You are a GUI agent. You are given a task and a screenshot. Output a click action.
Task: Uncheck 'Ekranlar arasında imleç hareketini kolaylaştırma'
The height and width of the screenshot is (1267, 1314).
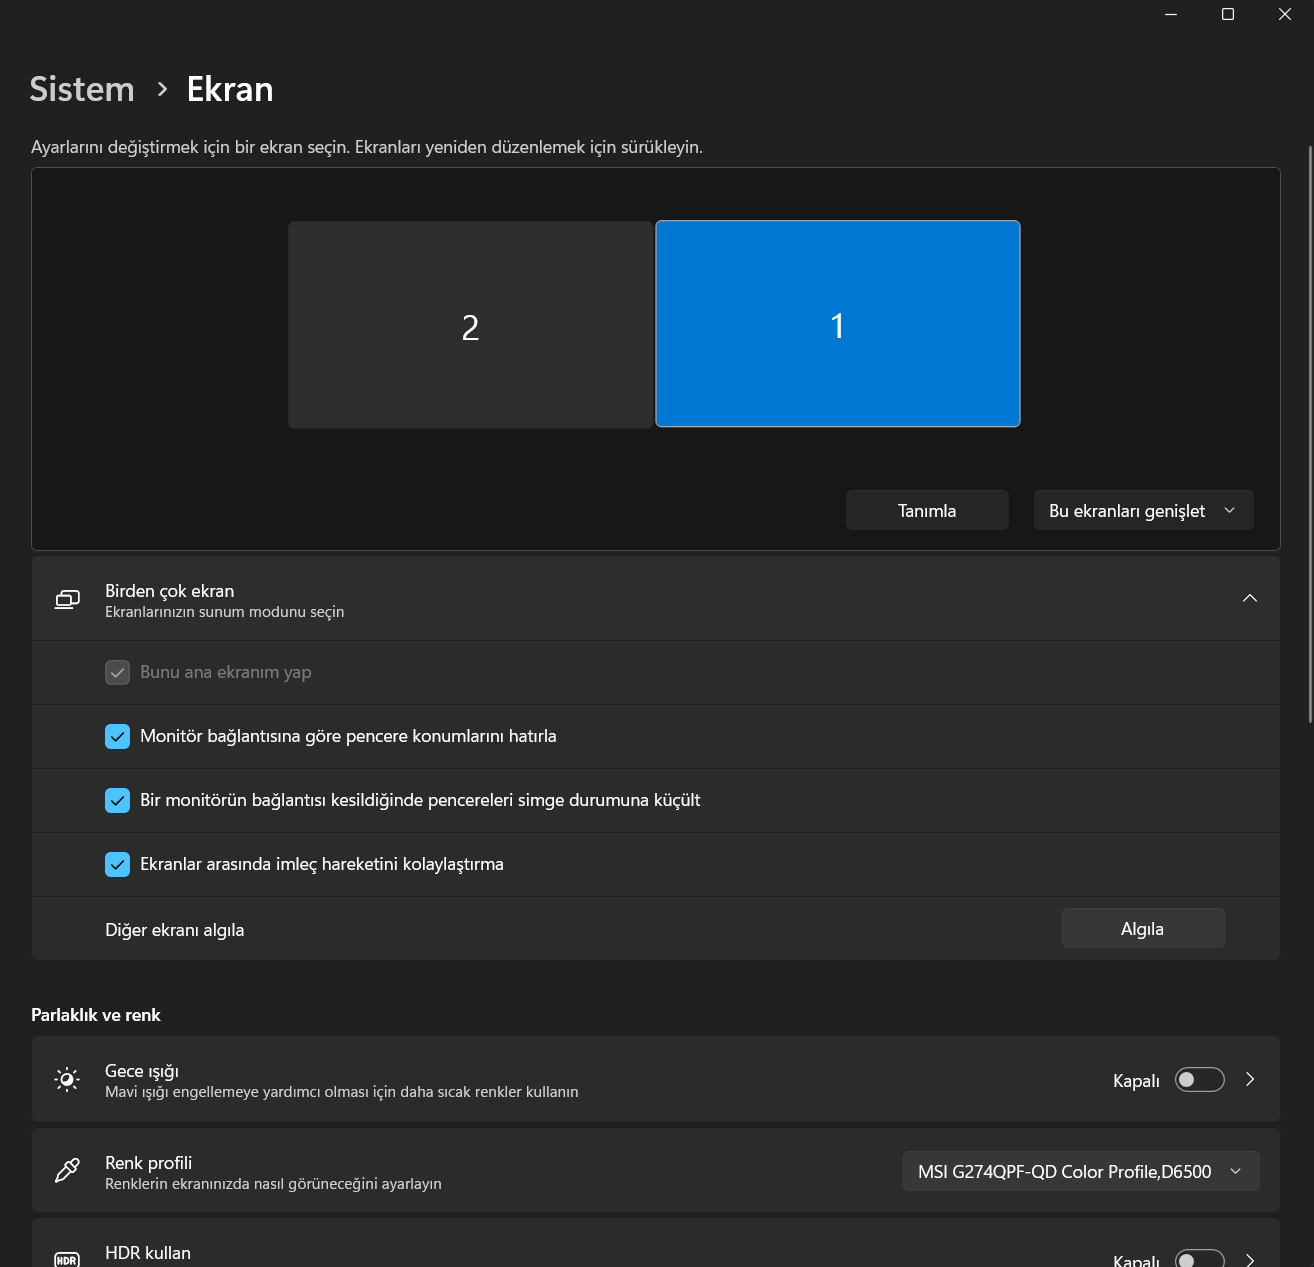coord(117,864)
